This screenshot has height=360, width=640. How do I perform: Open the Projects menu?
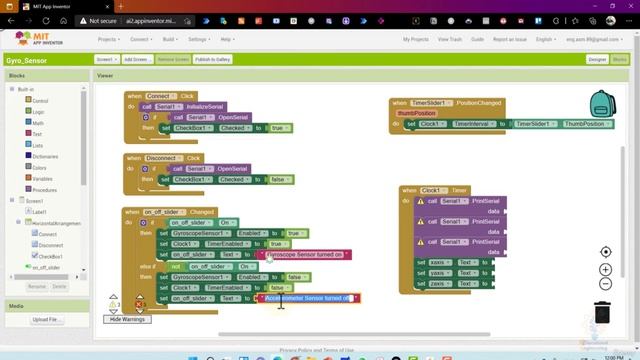pos(109,40)
